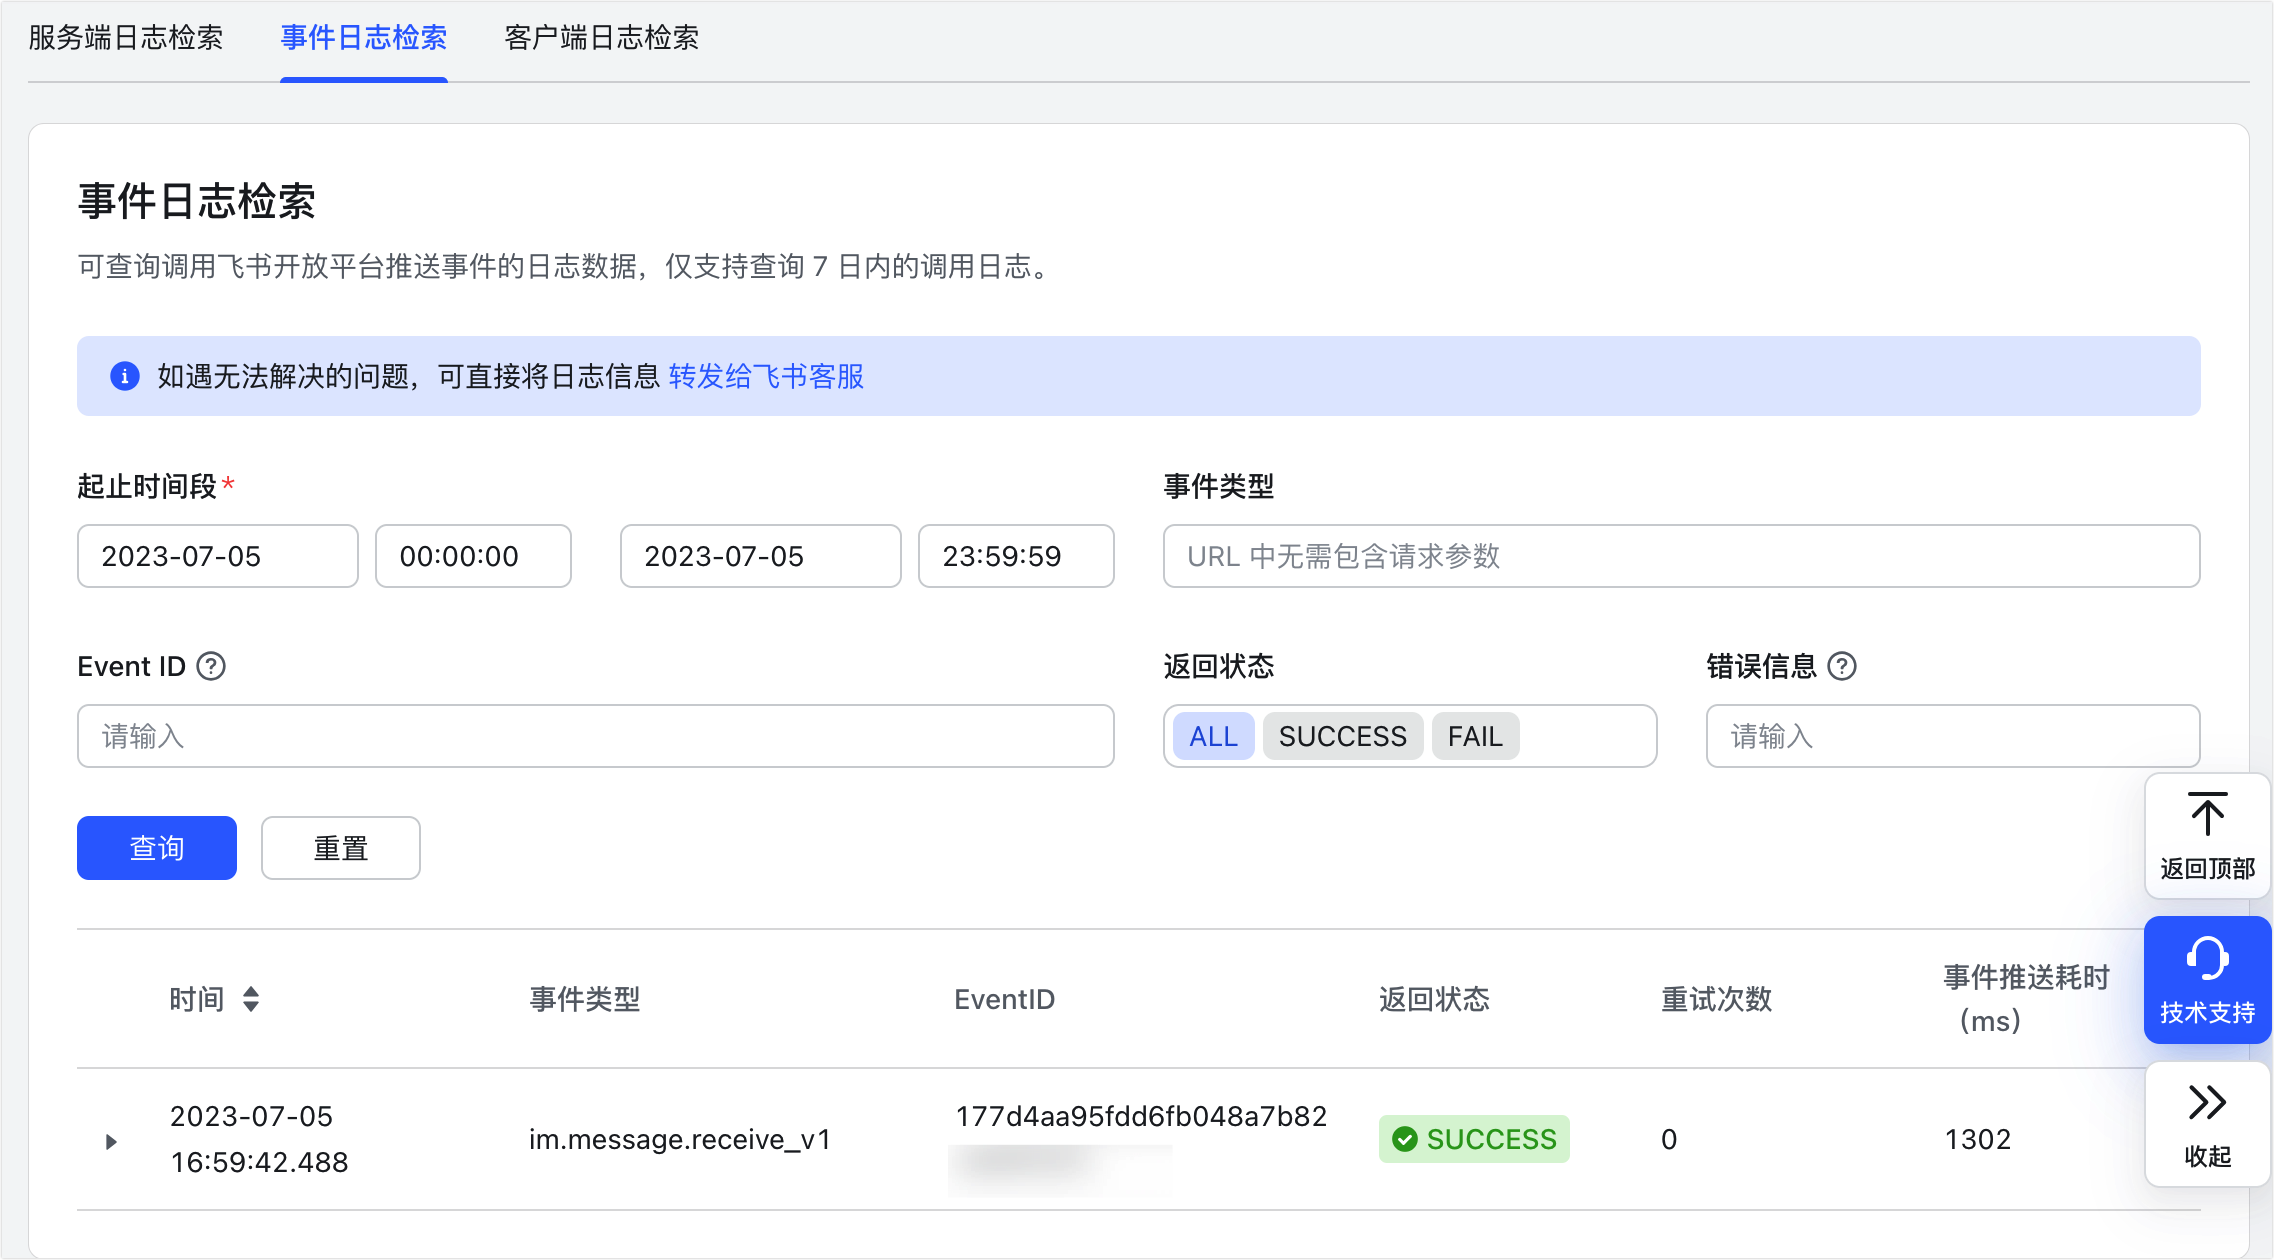Click the 错误信息 help question icon
Image resolution: width=2274 pixels, height=1260 pixels.
tap(1841, 666)
